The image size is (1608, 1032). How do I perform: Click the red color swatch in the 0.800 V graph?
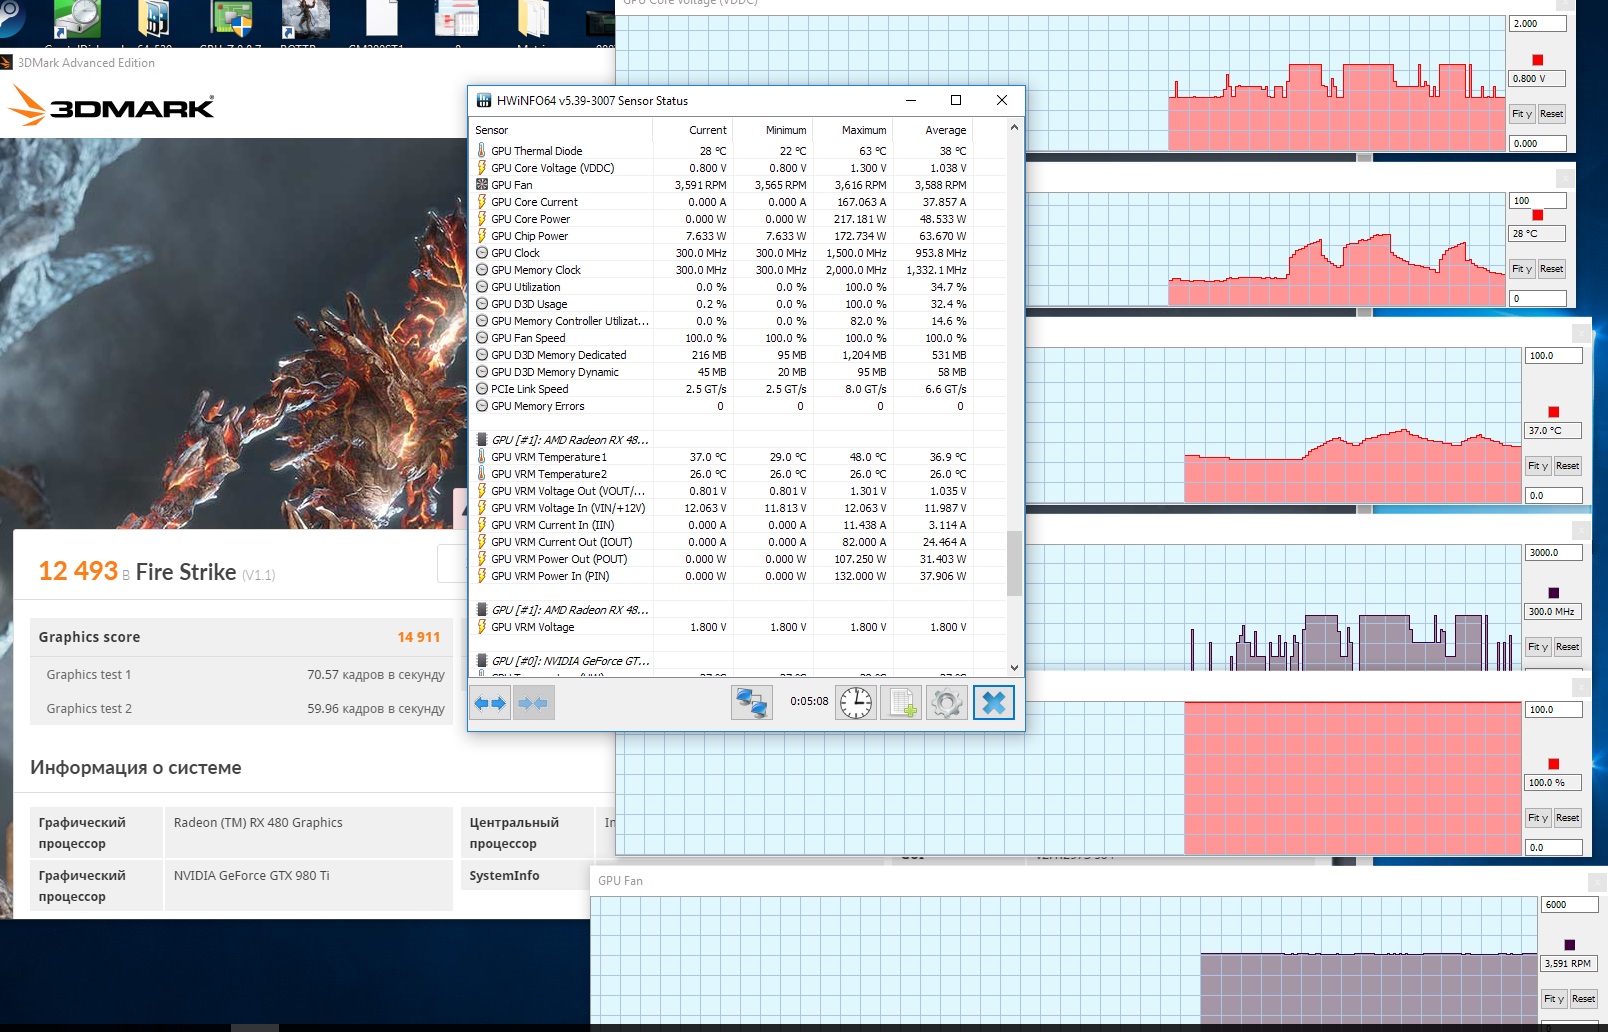(x=1538, y=60)
